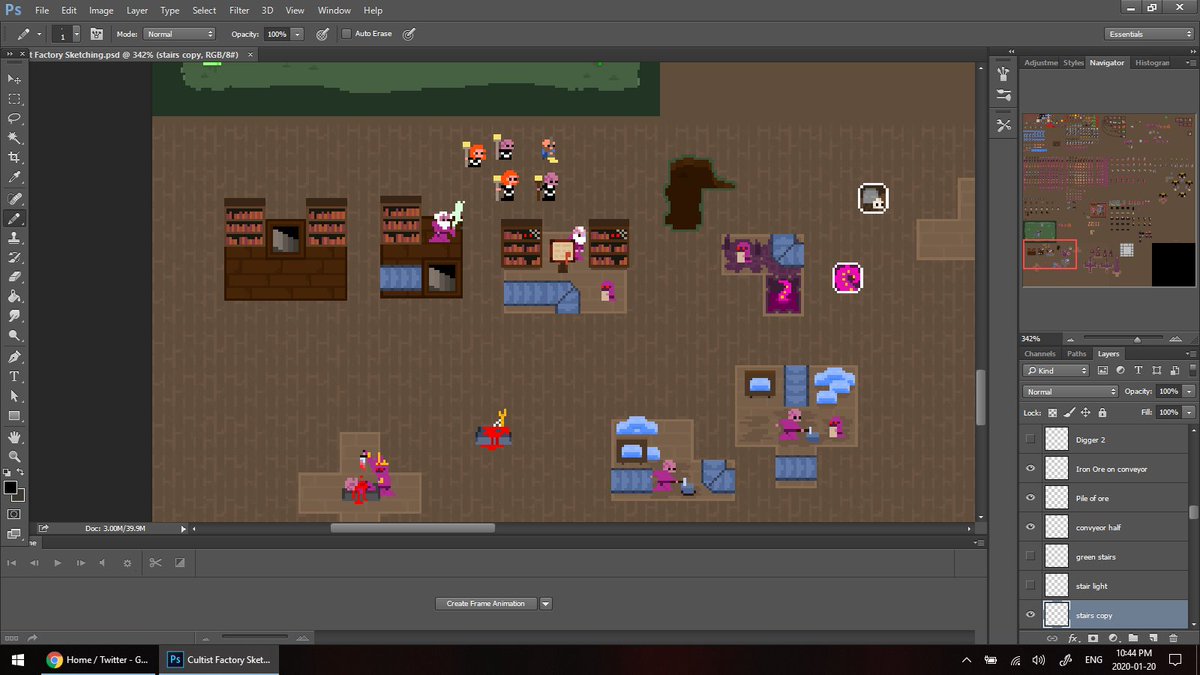Show the green stairs layer
The image size is (1200, 675).
point(1031,556)
